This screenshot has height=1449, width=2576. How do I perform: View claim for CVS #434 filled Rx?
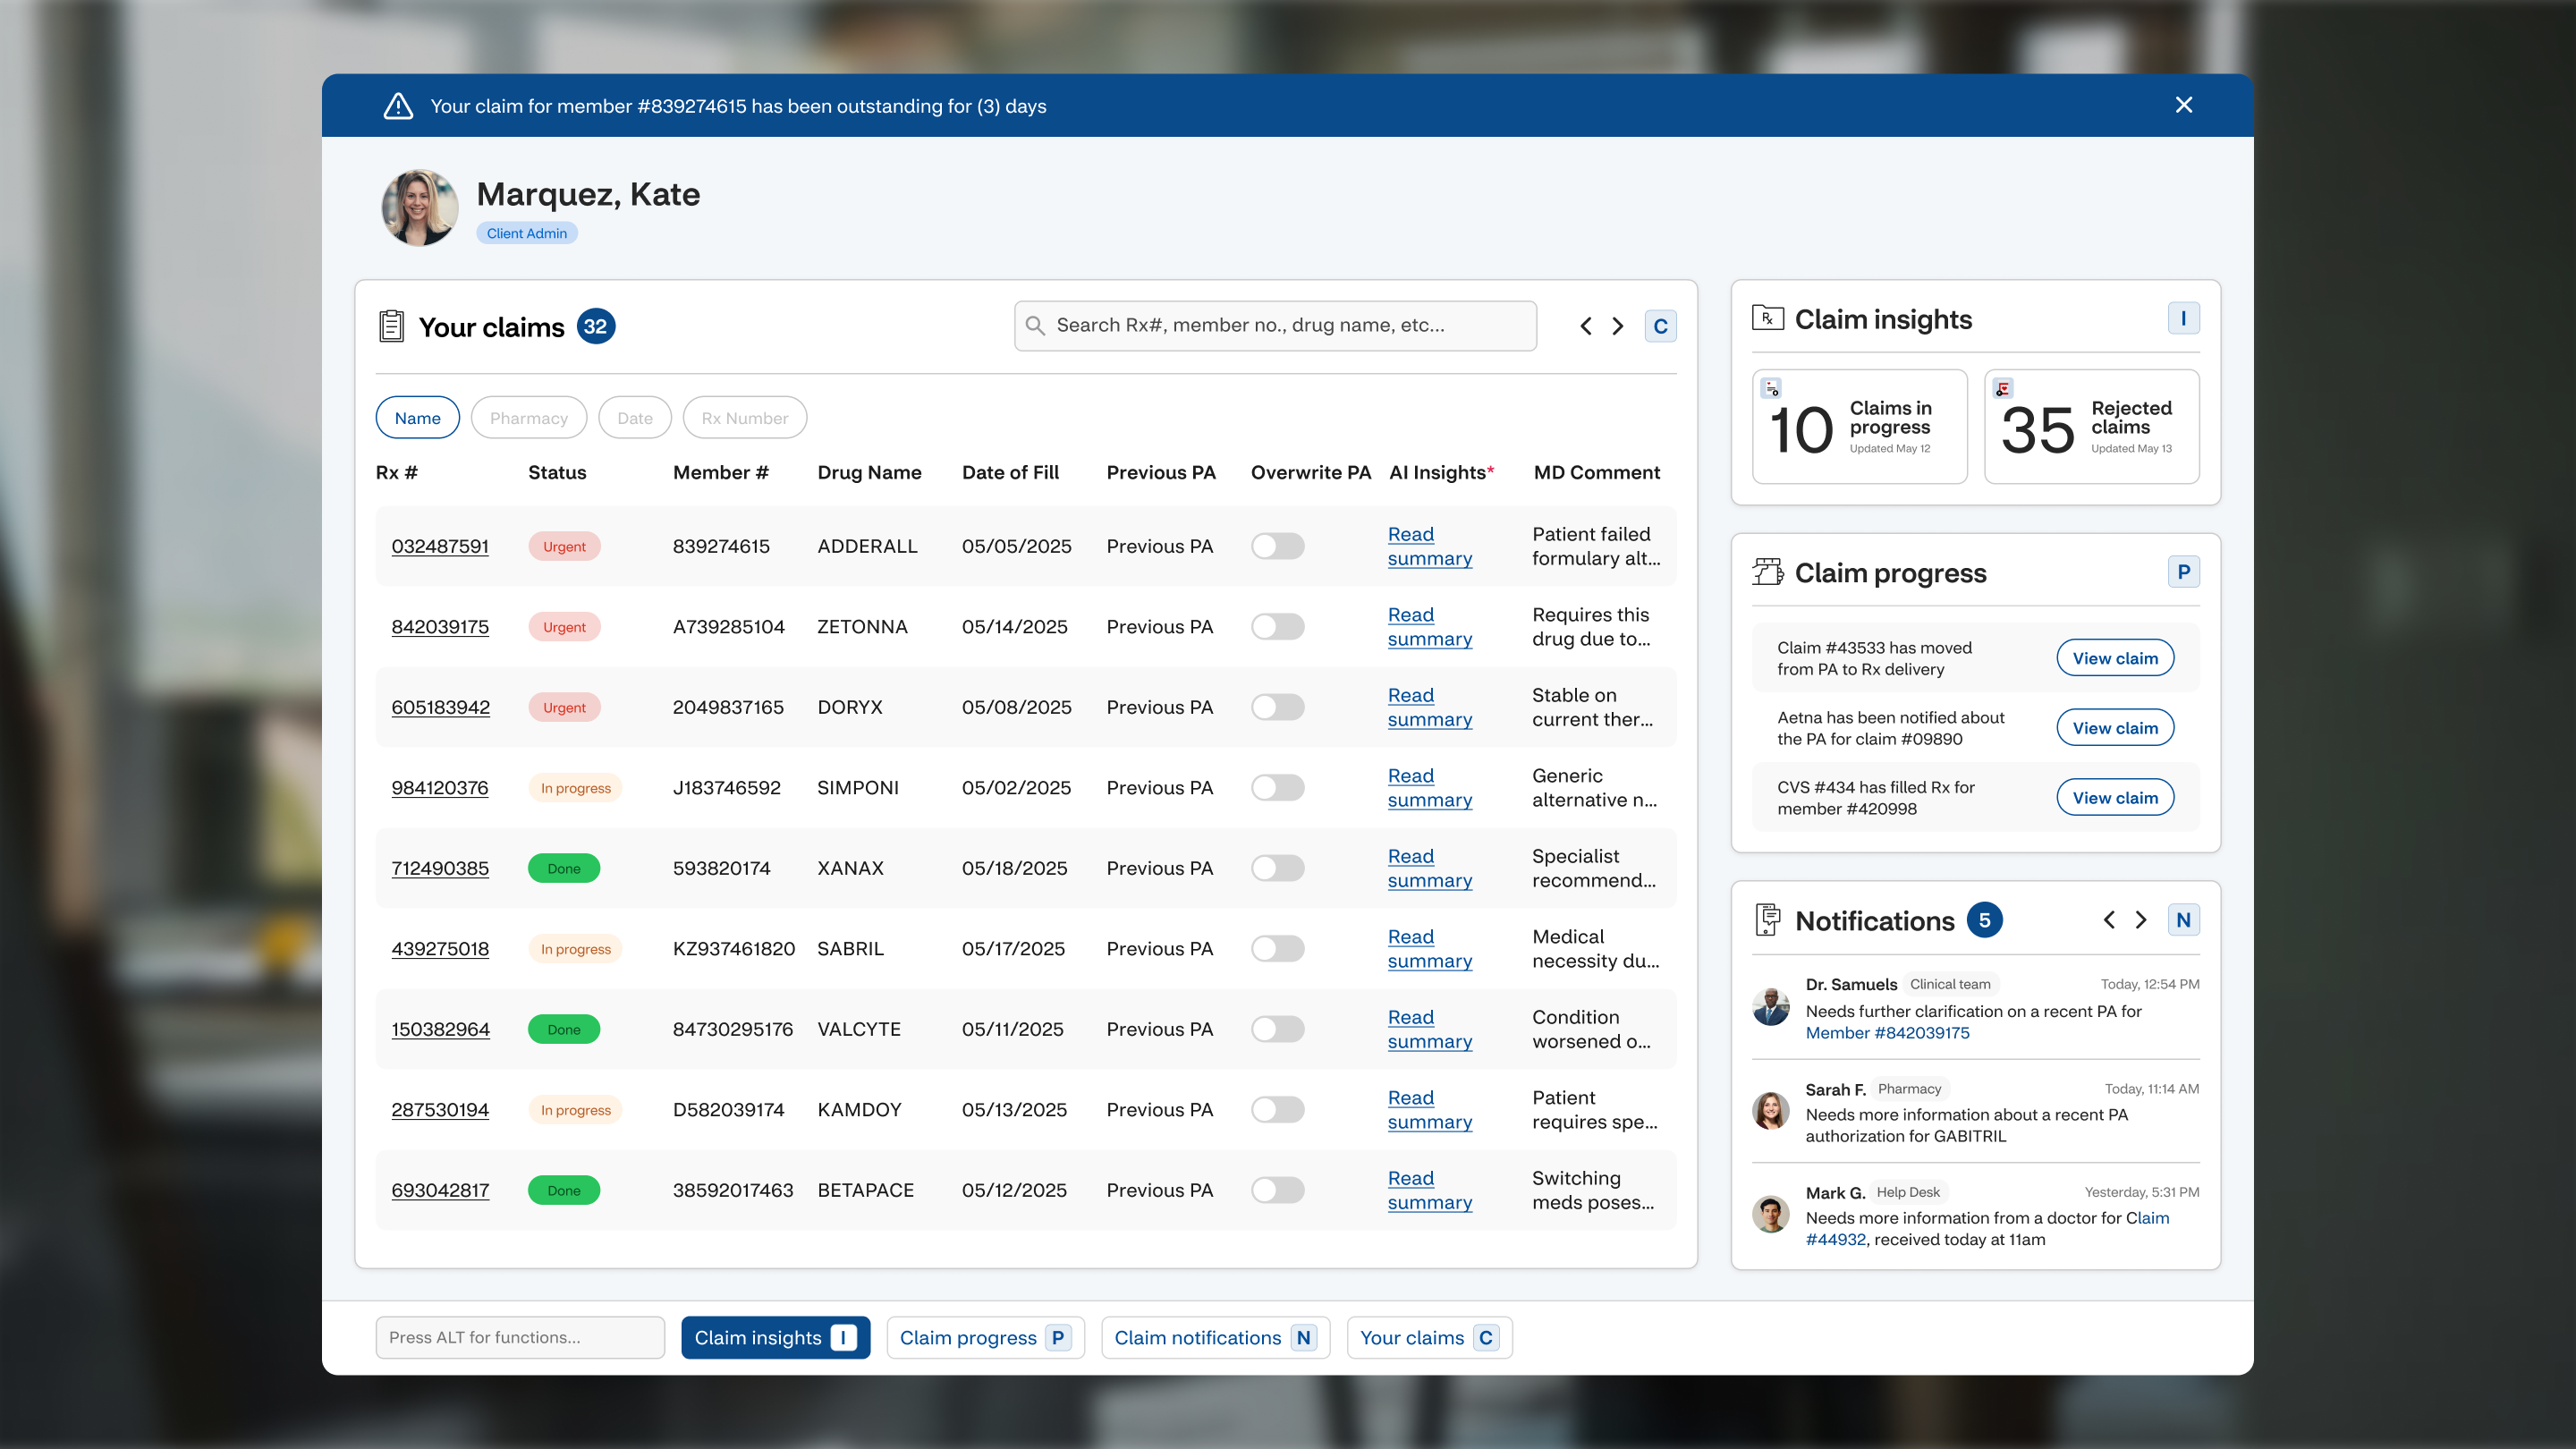pos(2115,798)
